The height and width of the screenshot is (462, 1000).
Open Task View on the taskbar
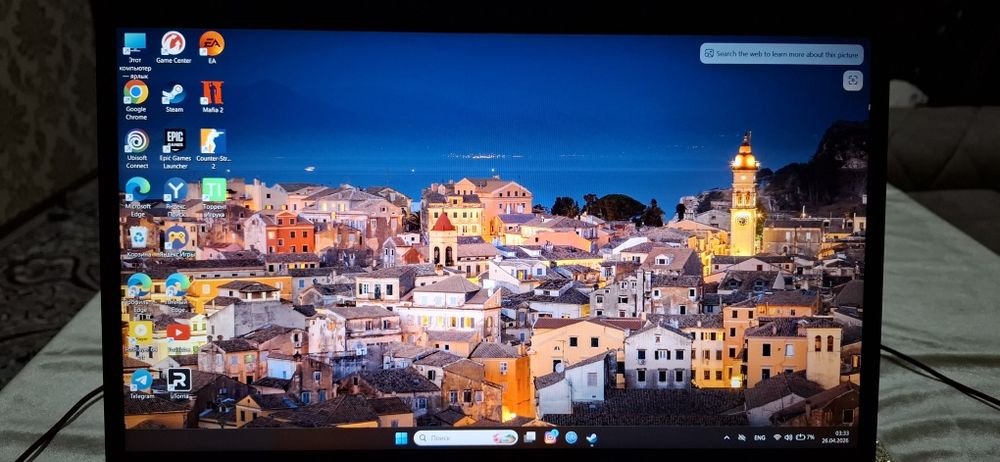click(529, 437)
